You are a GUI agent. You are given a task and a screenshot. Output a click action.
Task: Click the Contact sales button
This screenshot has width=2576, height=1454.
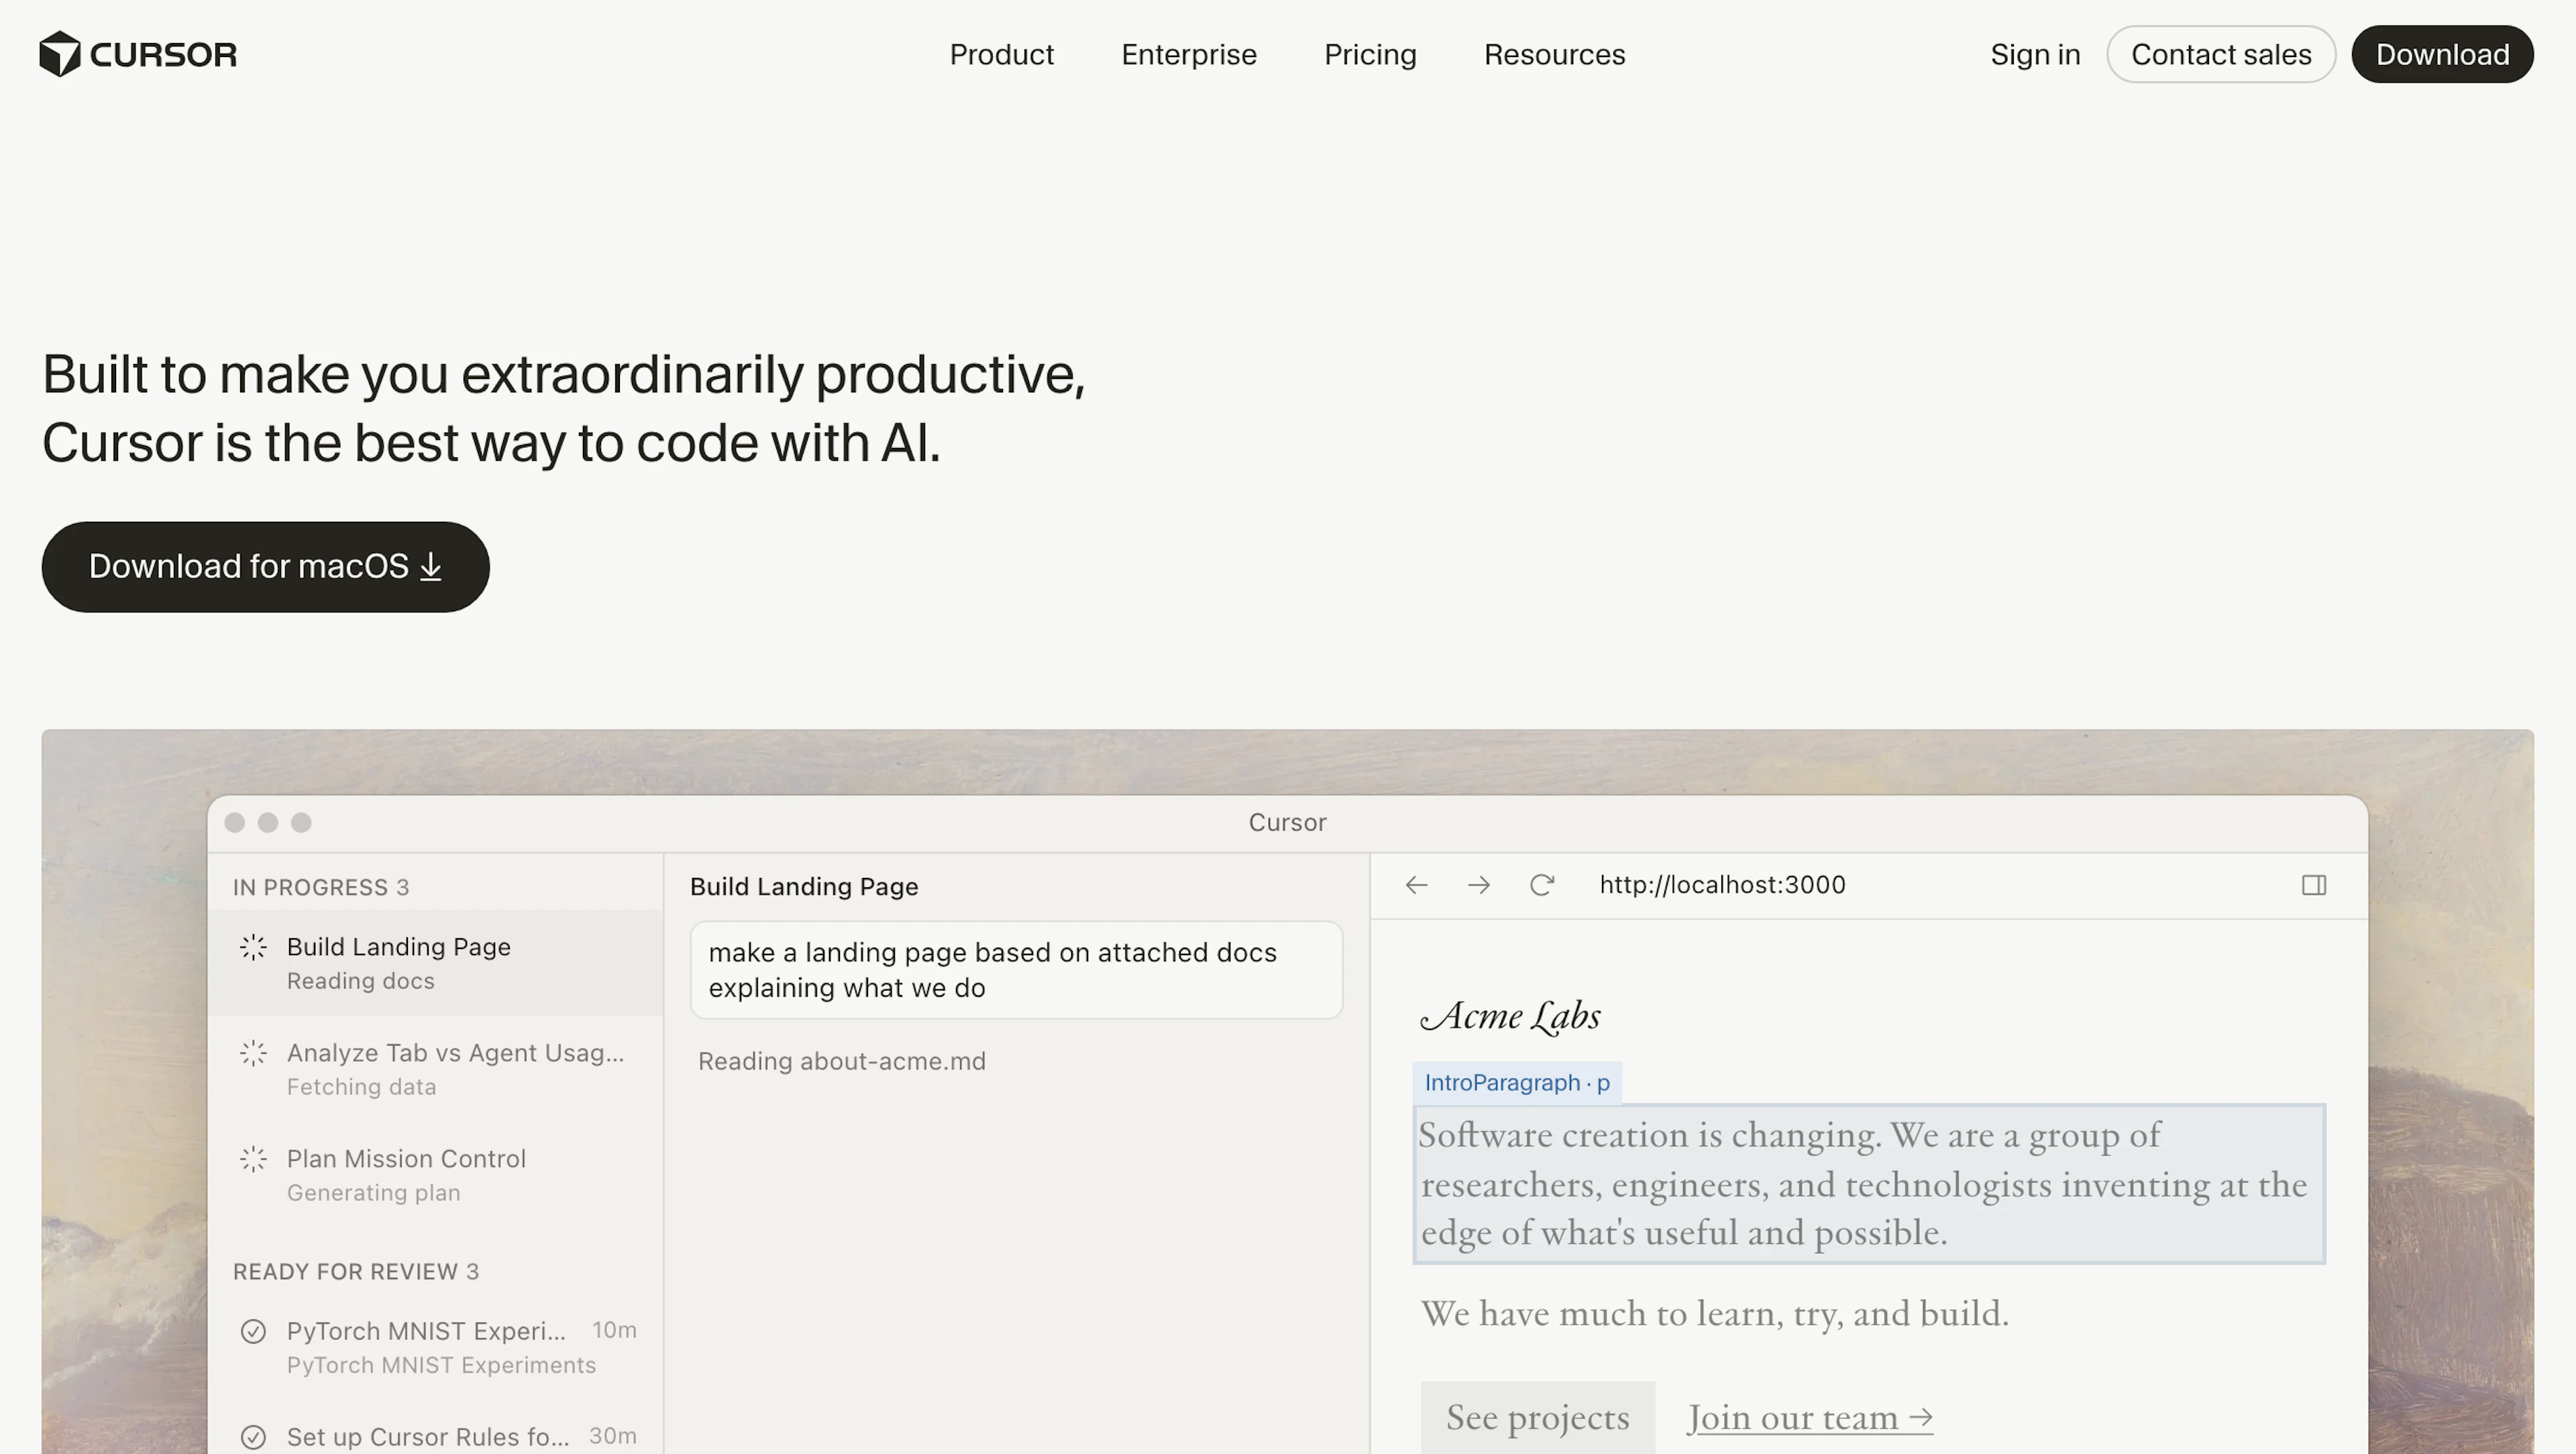2221,54
